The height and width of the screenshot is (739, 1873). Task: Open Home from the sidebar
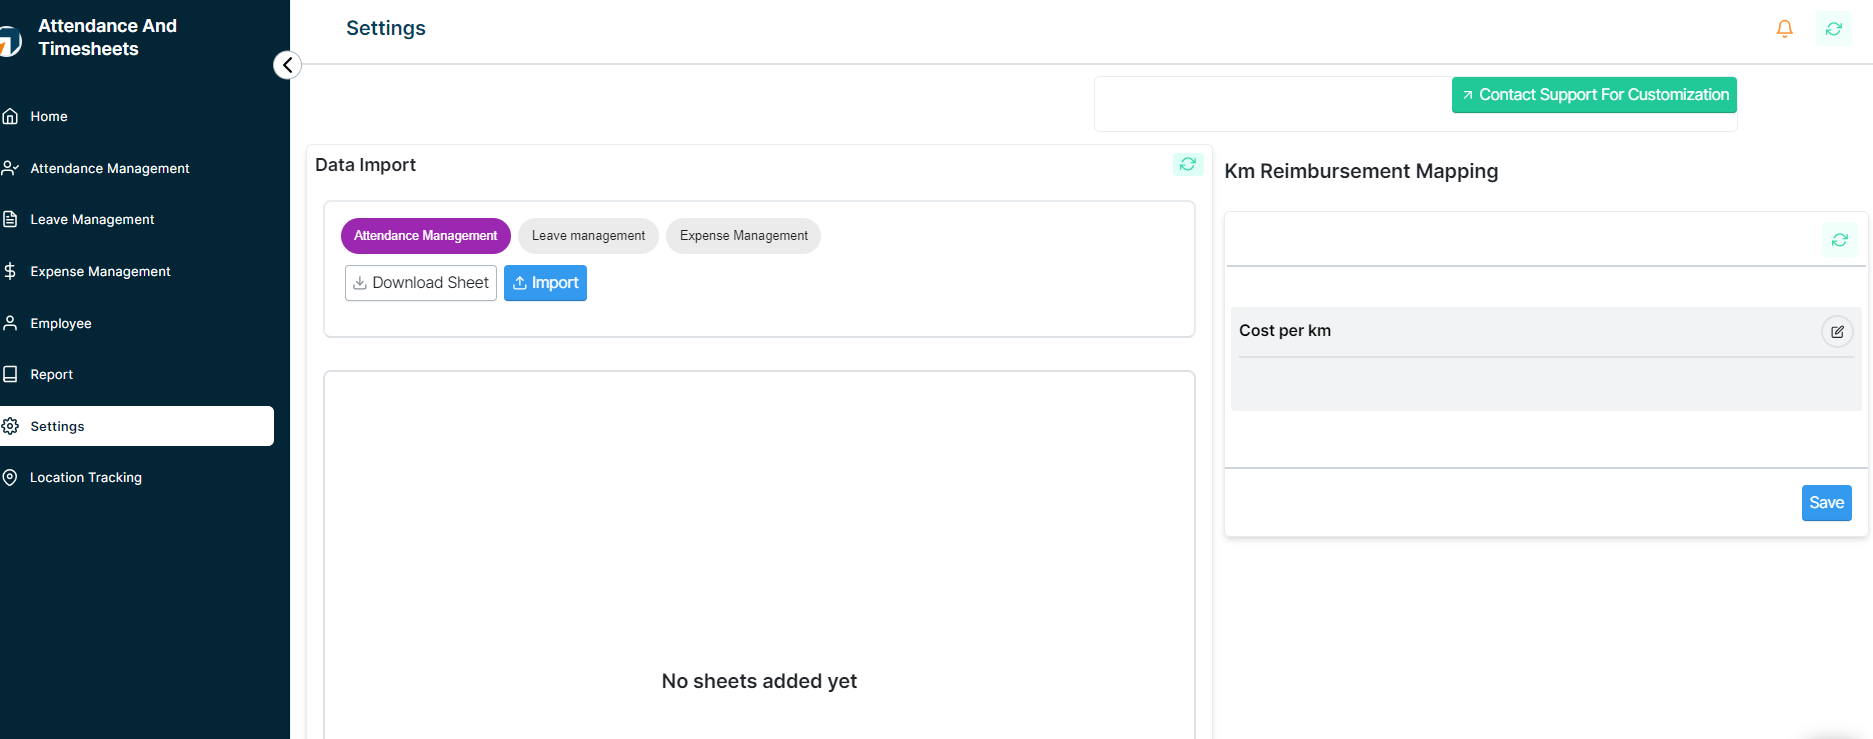[x=49, y=117]
